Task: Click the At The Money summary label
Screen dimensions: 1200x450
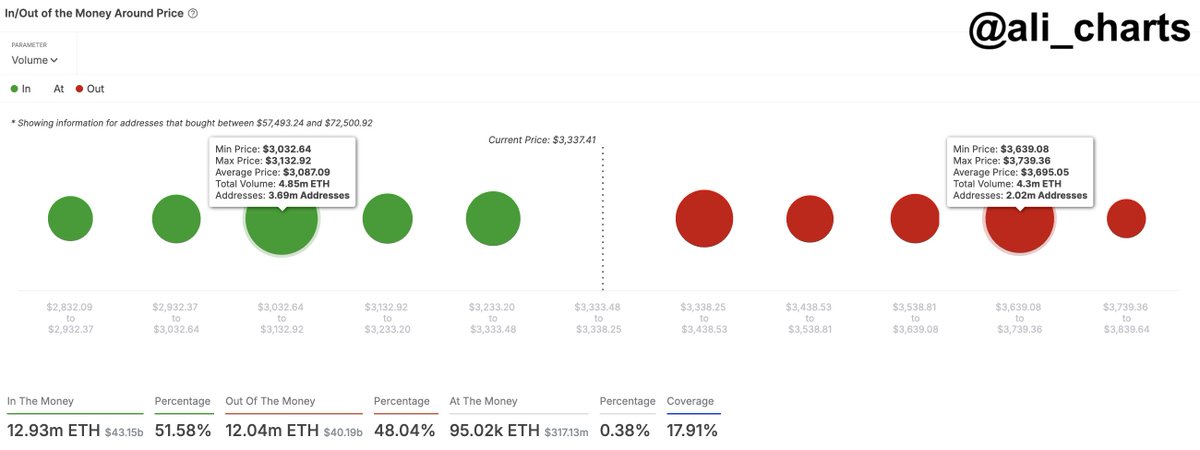Action: click(x=483, y=401)
